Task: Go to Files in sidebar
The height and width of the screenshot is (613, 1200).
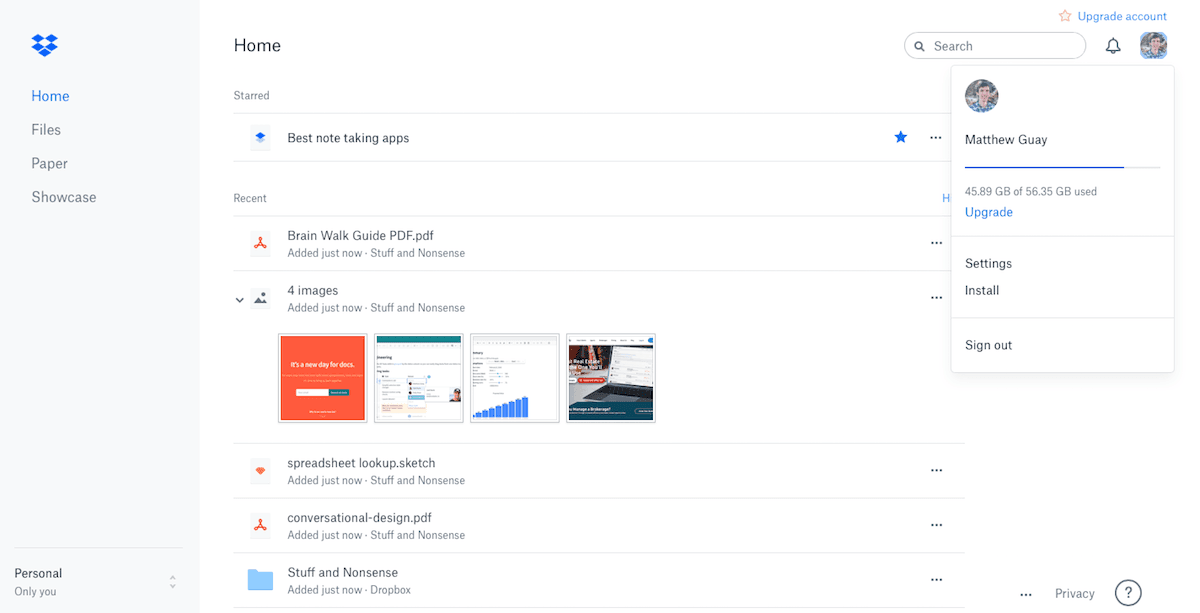Action: 46,129
